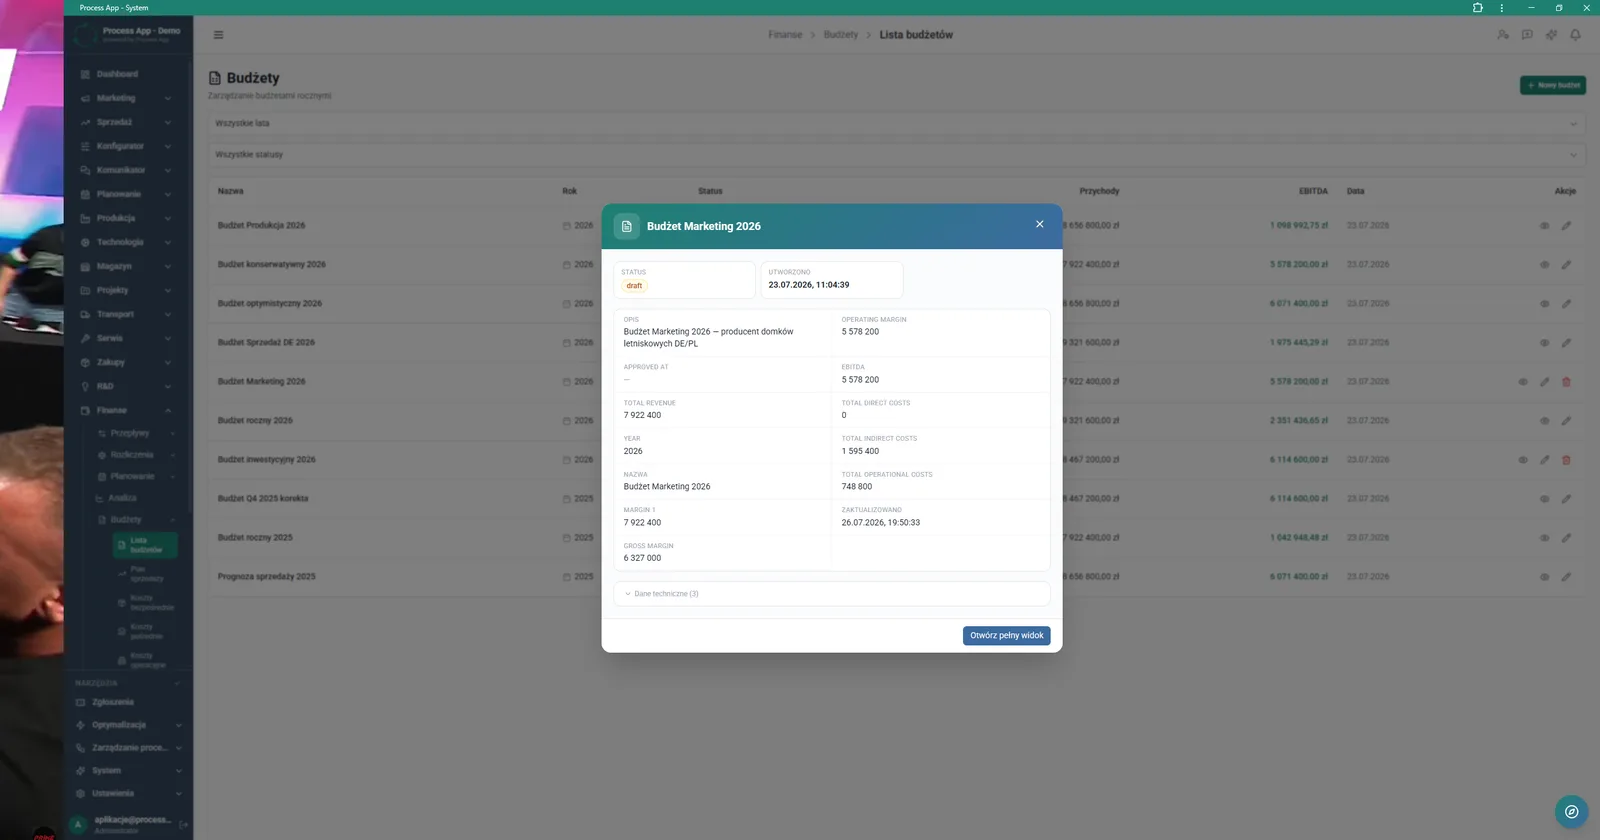Image resolution: width=1600 pixels, height=840 pixels.
Task: Open 'Plan sprzedaży' in the sidebar
Action: click(x=146, y=574)
